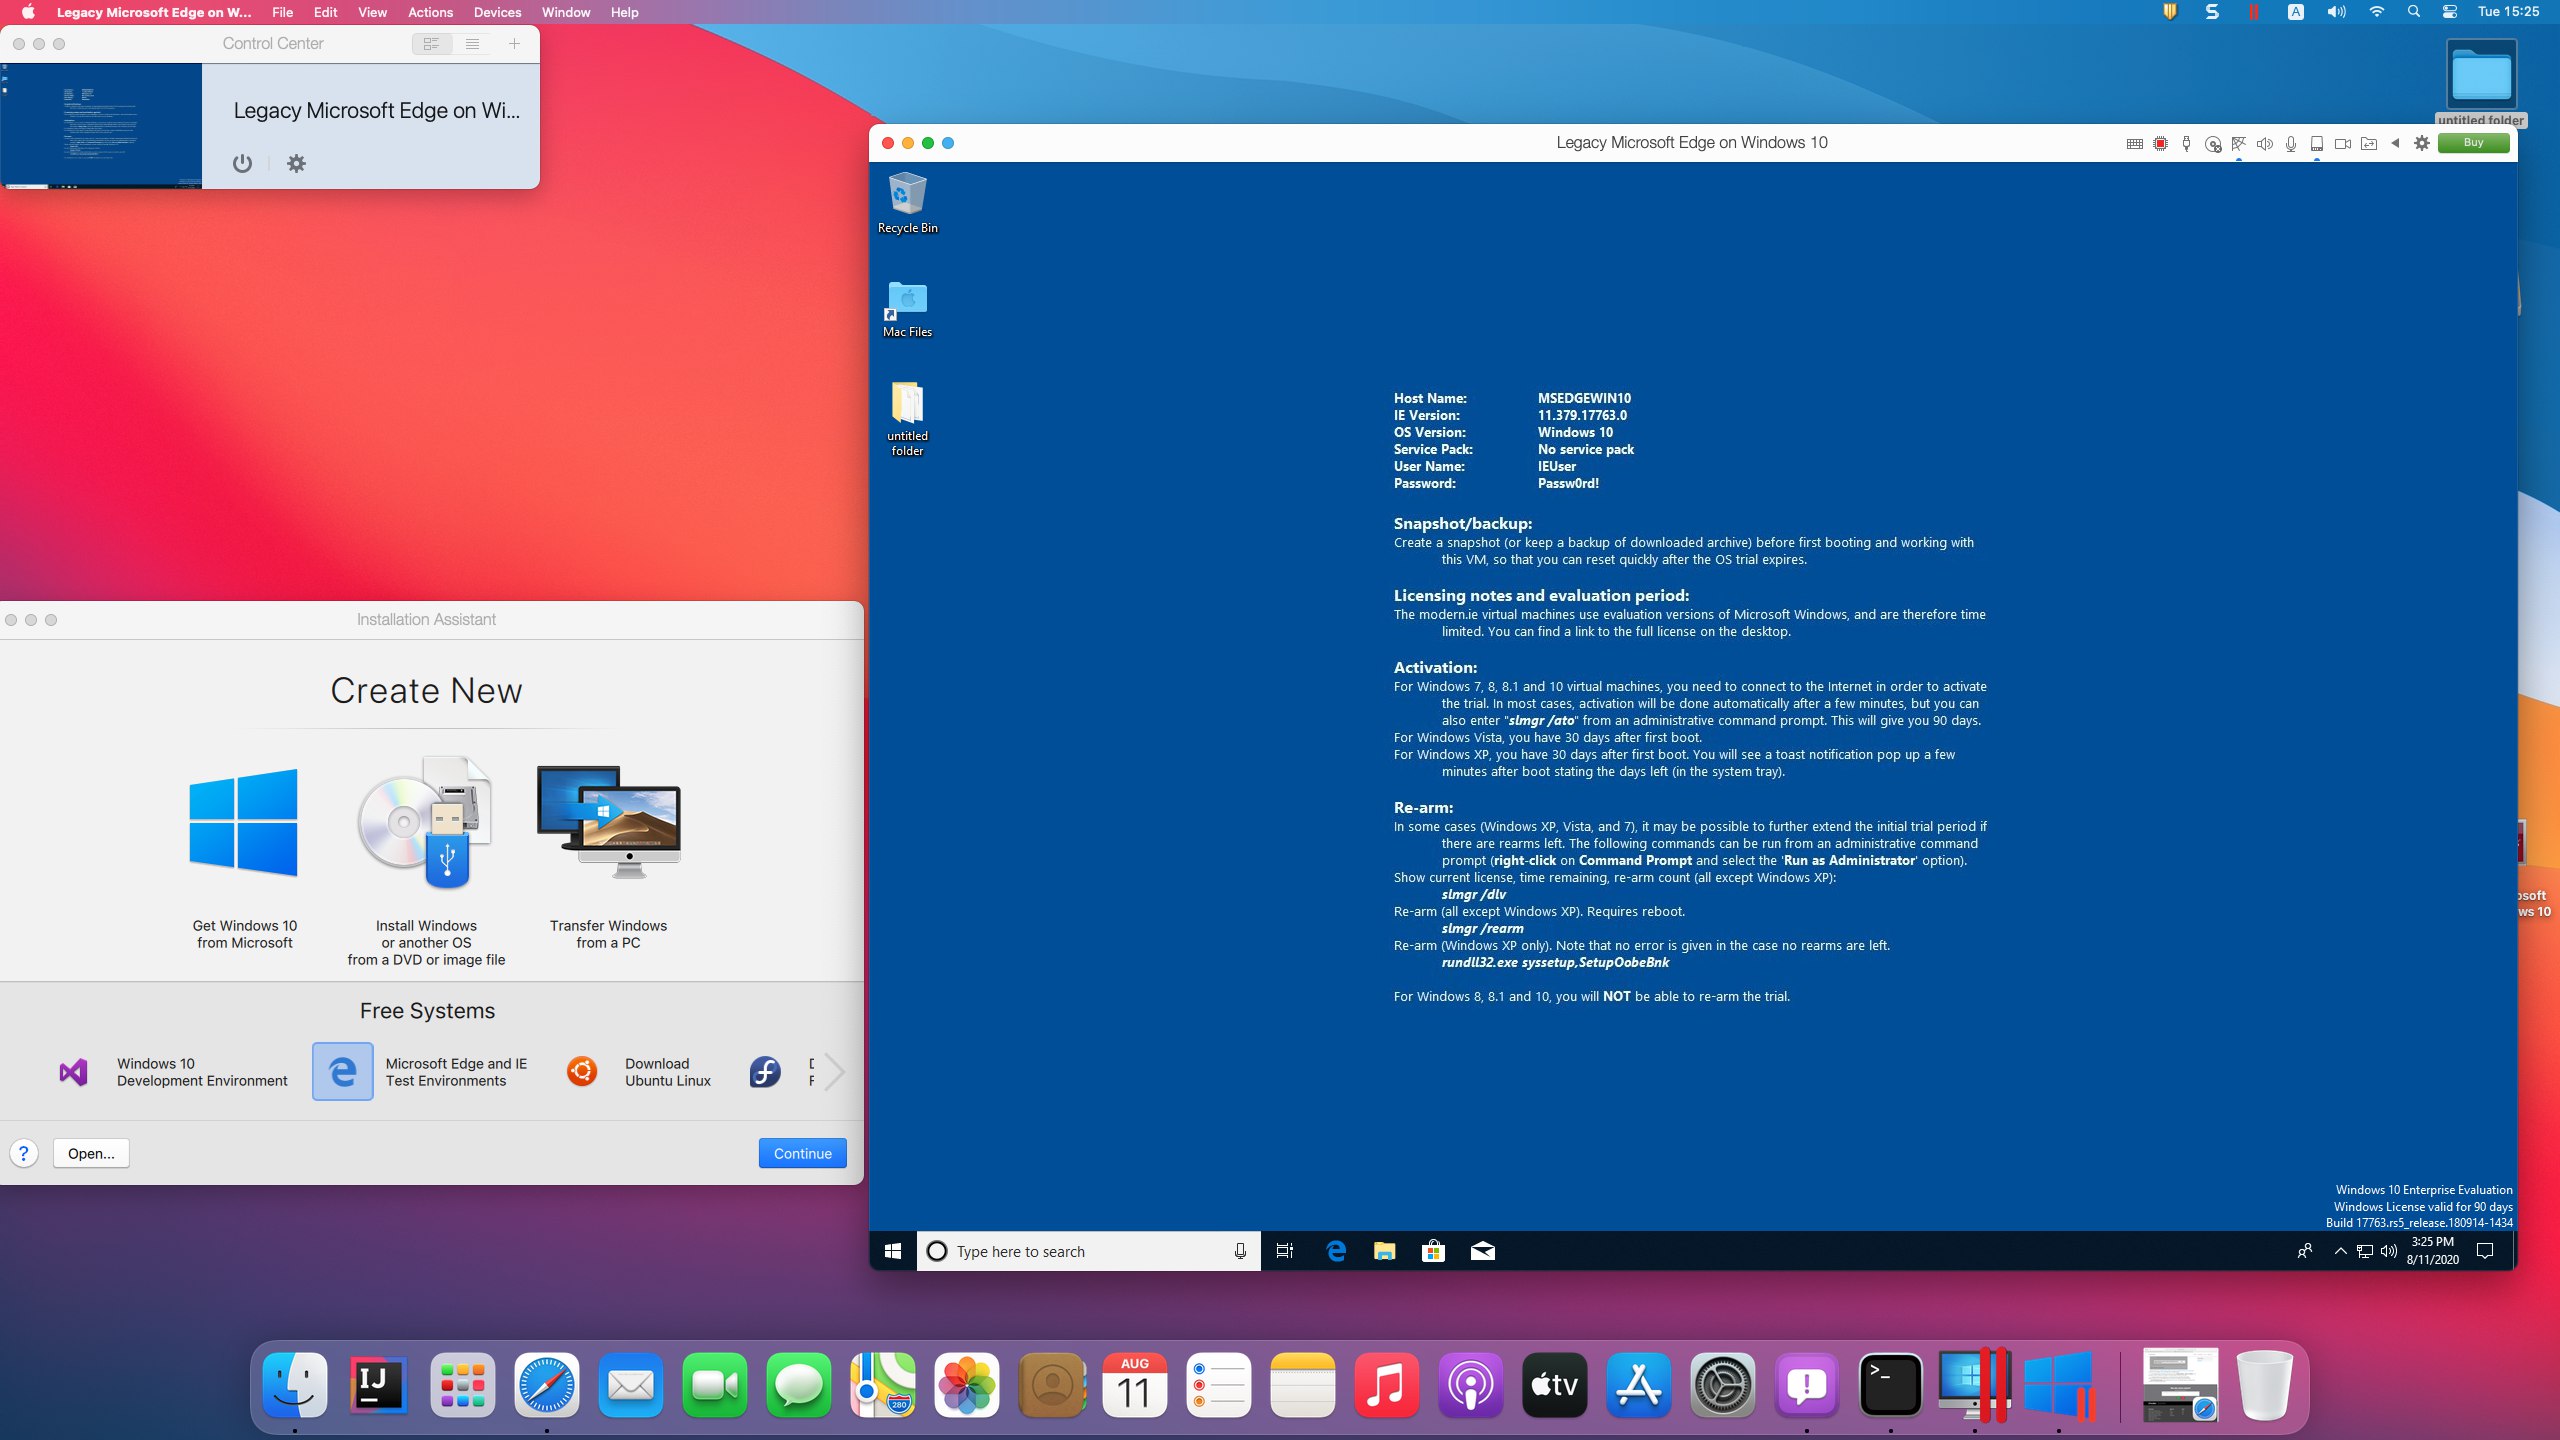Click the Windows volume tray icon
Image resolution: width=2560 pixels, height=1440 pixels.
(2389, 1251)
